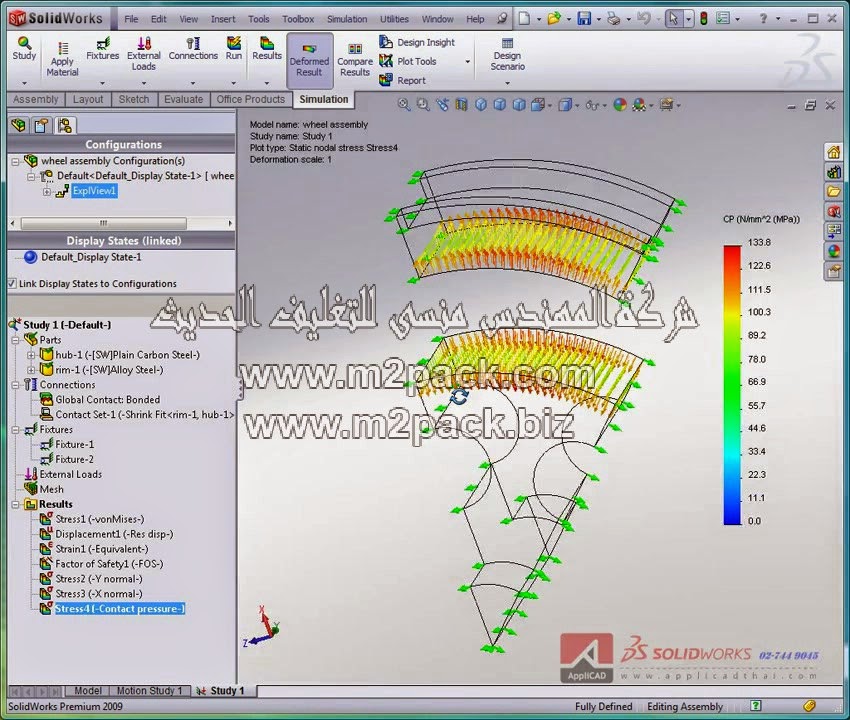Open the File Explorer folder icon in the task pane

[834, 191]
